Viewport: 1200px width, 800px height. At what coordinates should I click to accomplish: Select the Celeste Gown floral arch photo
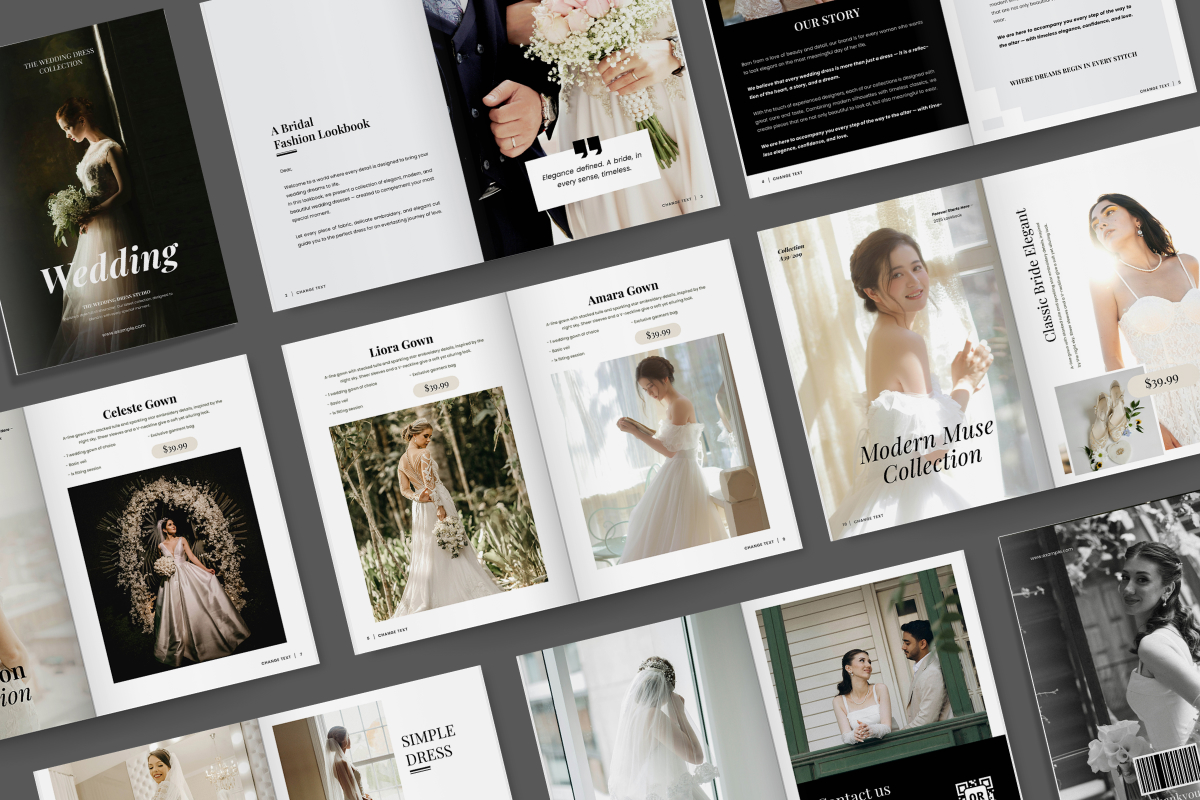tap(177, 565)
